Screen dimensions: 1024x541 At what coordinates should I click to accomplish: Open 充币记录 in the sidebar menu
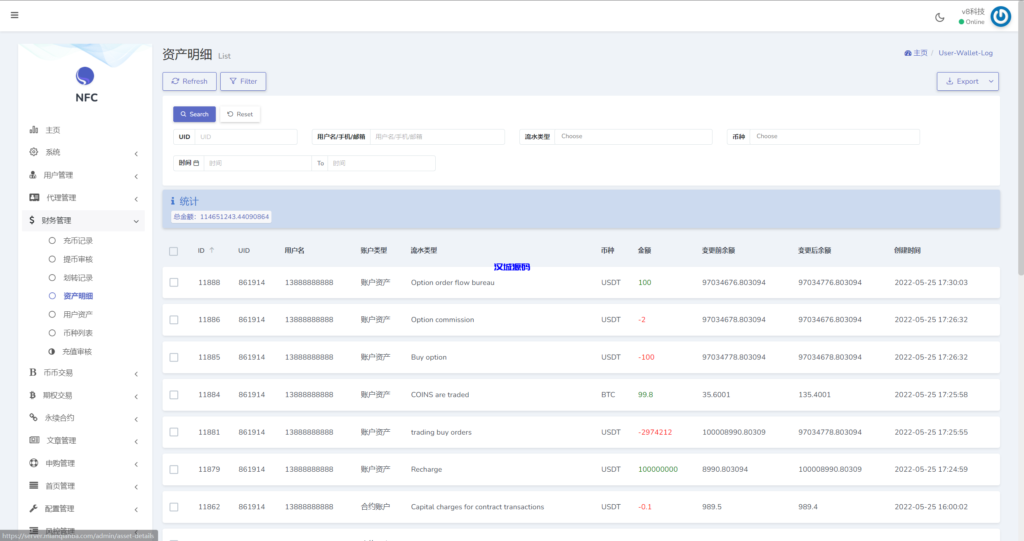(77, 241)
